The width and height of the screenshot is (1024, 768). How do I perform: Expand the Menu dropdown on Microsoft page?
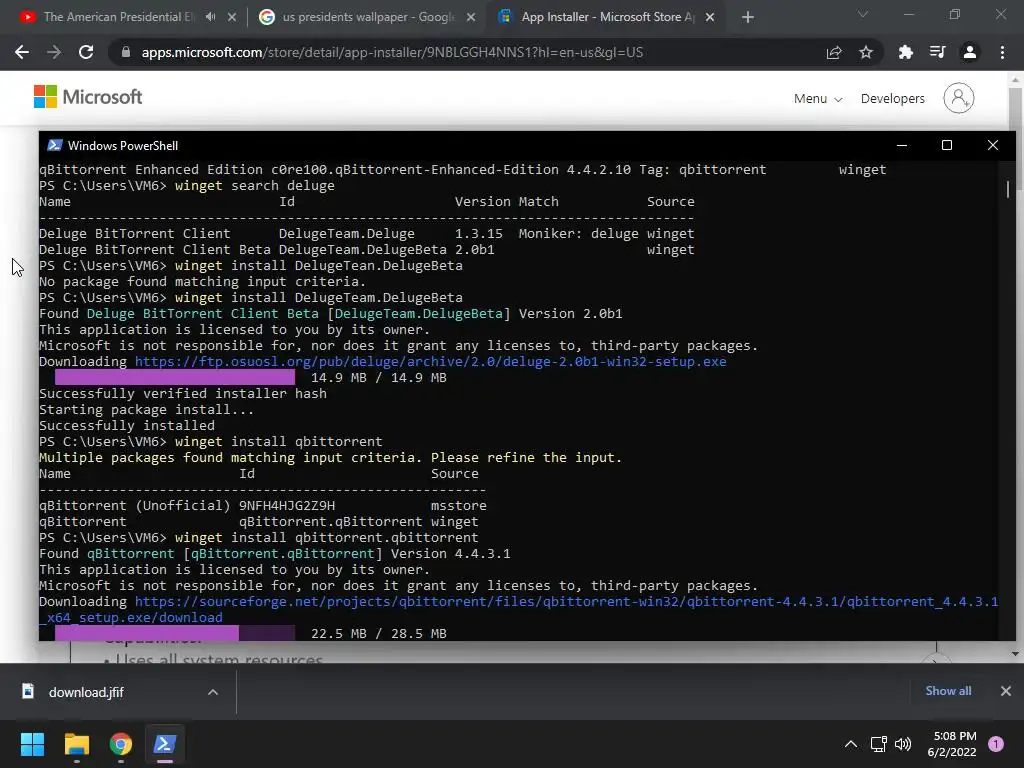coord(818,99)
